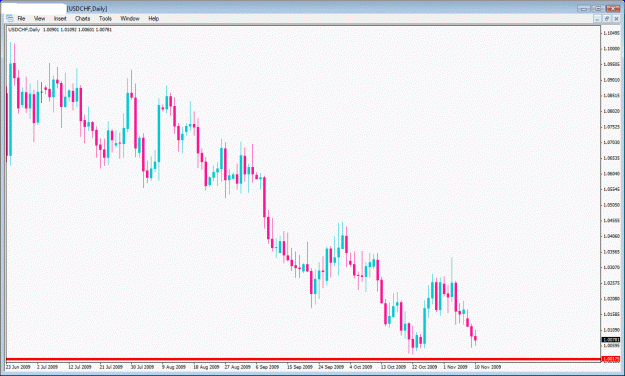Open the File menu
625x376 pixels.
(x=21, y=18)
